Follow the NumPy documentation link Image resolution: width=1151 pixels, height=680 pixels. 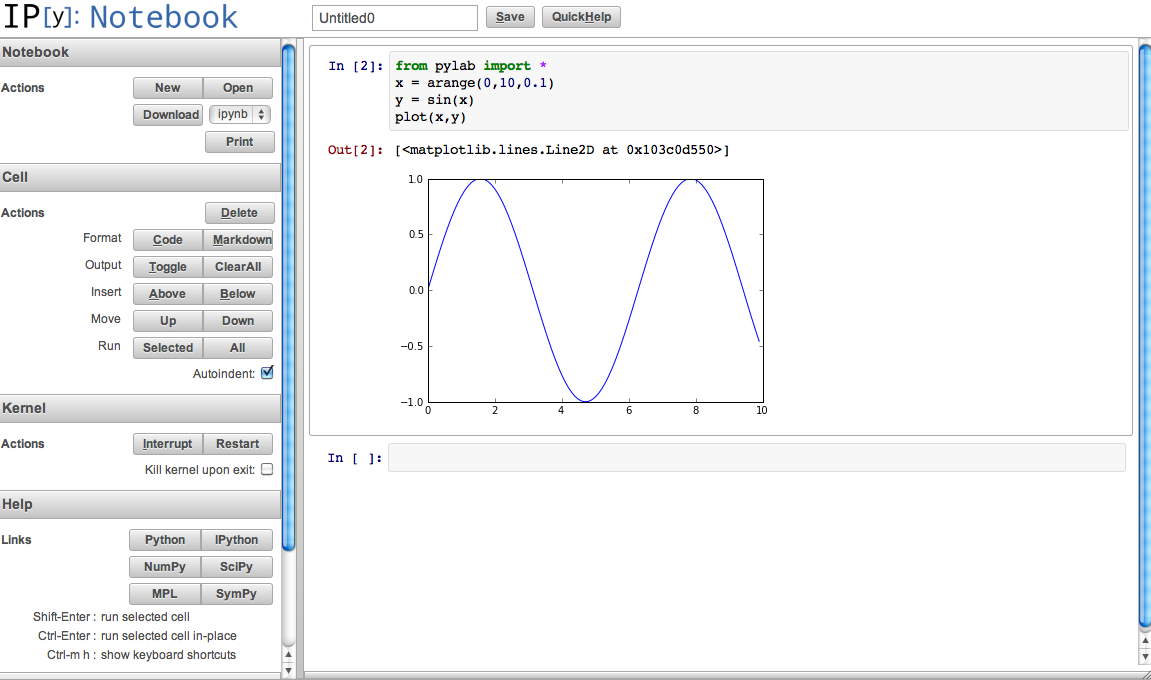[x=164, y=566]
